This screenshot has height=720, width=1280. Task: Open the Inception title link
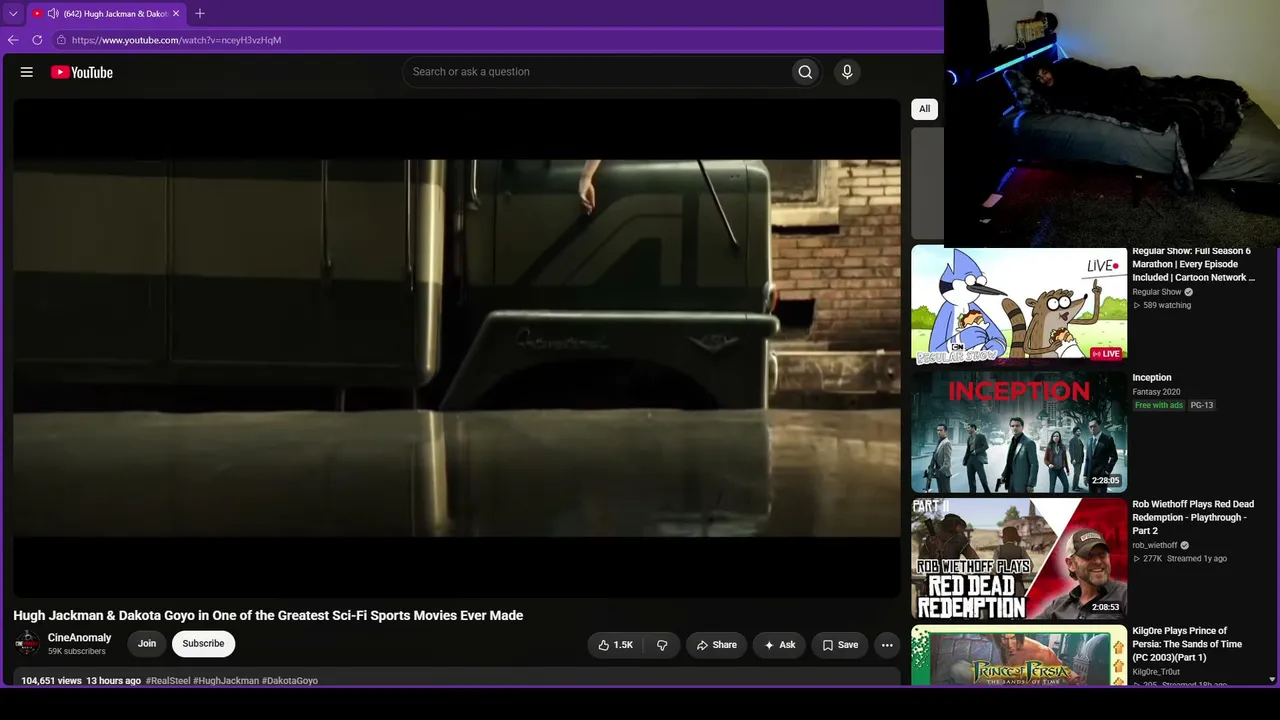tap(1152, 378)
